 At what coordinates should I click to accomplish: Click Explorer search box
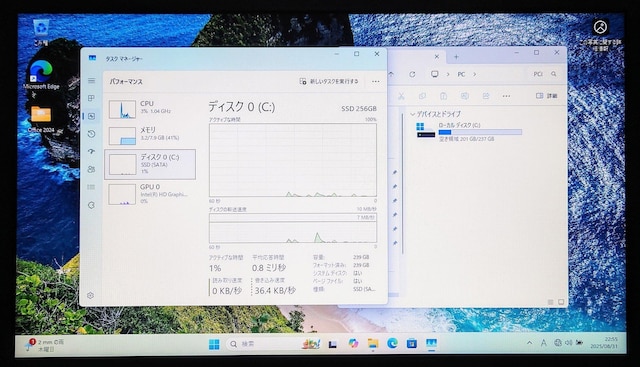click(x=544, y=74)
